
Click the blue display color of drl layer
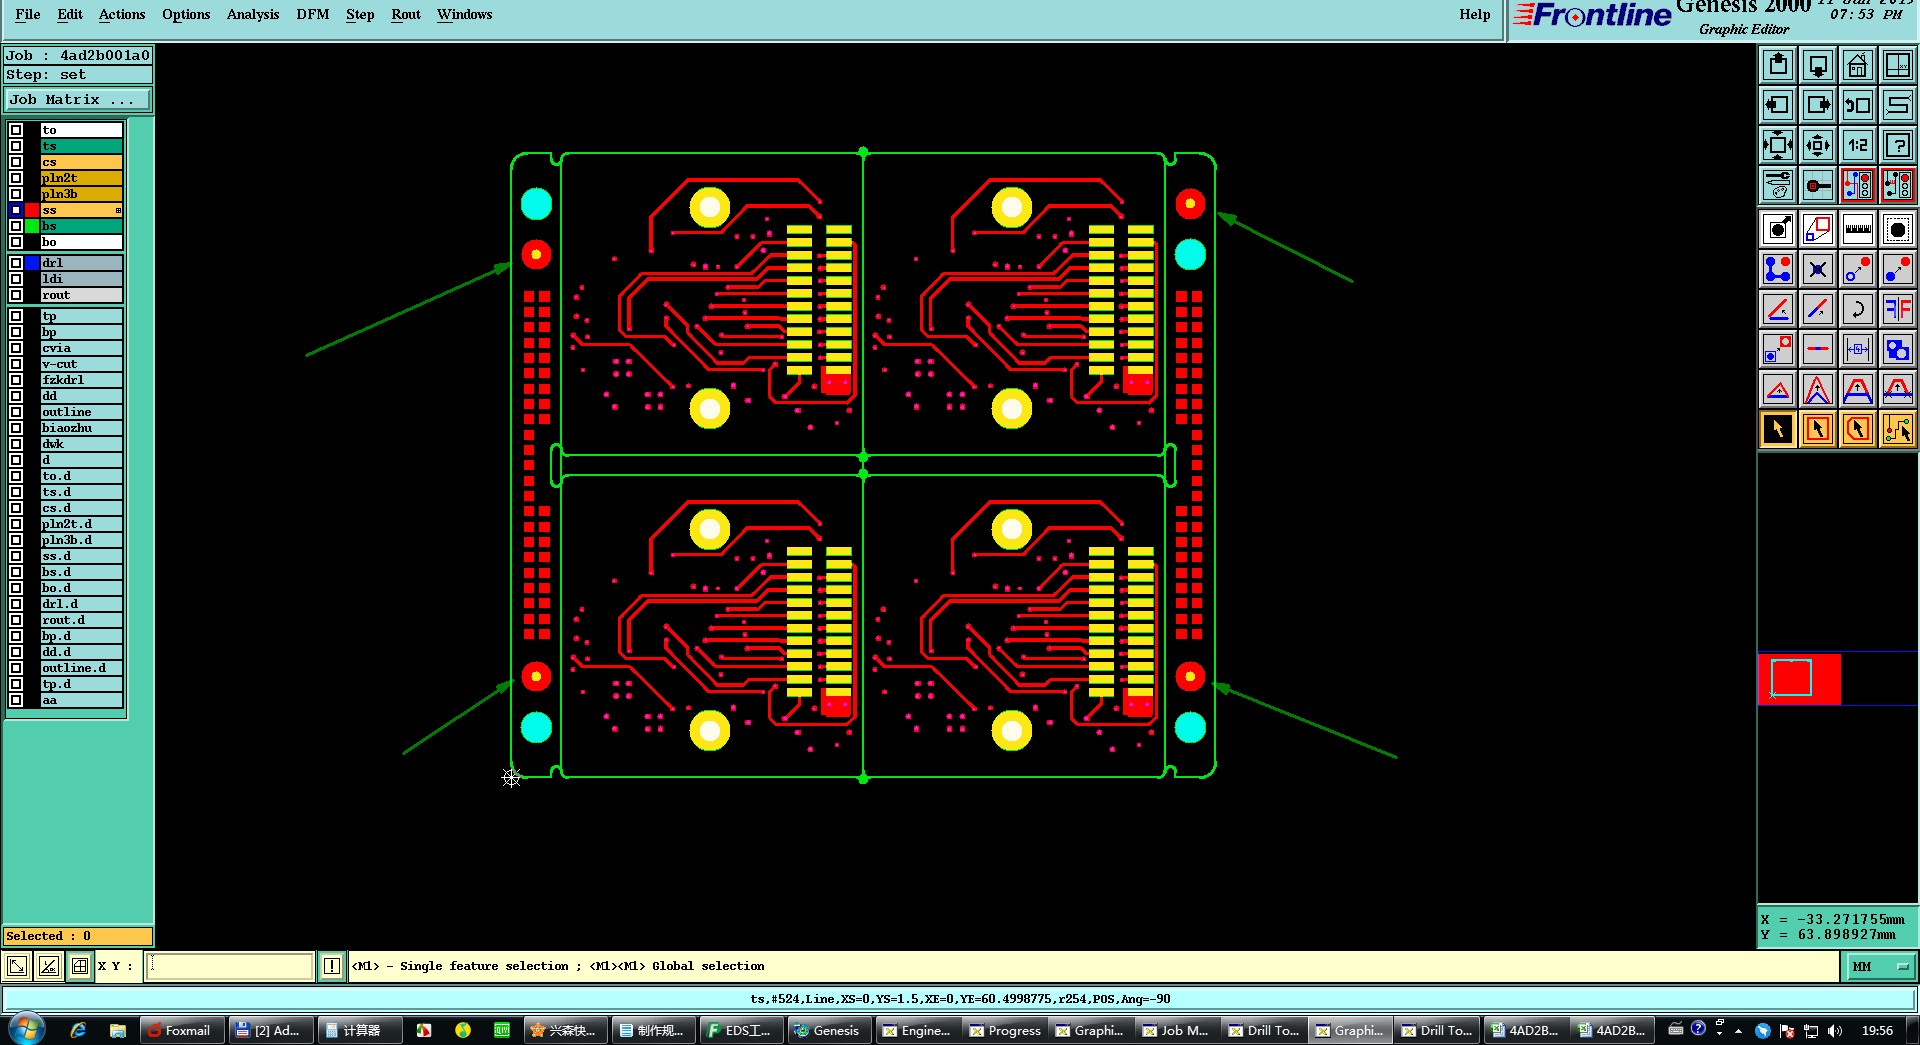pos(32,263)
